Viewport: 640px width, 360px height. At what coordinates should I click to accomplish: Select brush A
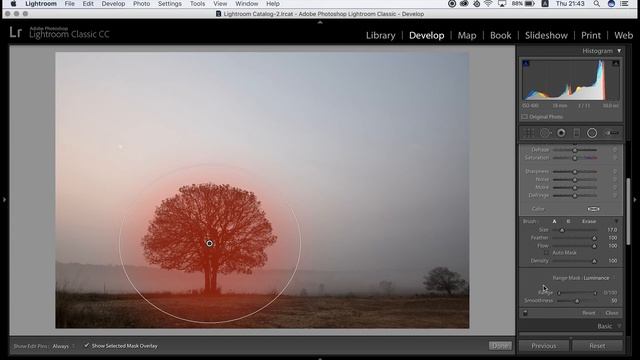coord(554,221)
